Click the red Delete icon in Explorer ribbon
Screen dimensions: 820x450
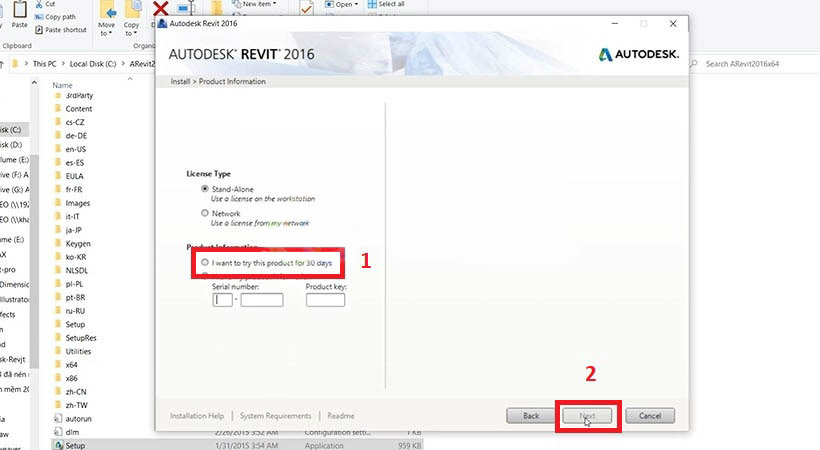[x=160, y=8]
